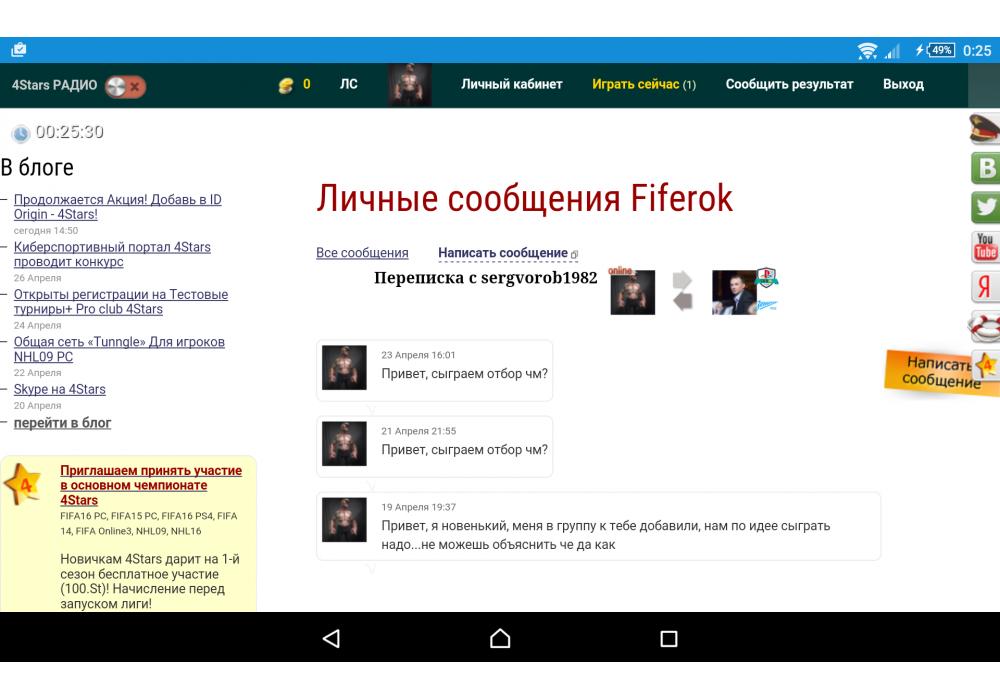Viewport: 1000px width, 700px height.
Task: Click the lifebuoy help icon
Action: [x=986, y=326]
